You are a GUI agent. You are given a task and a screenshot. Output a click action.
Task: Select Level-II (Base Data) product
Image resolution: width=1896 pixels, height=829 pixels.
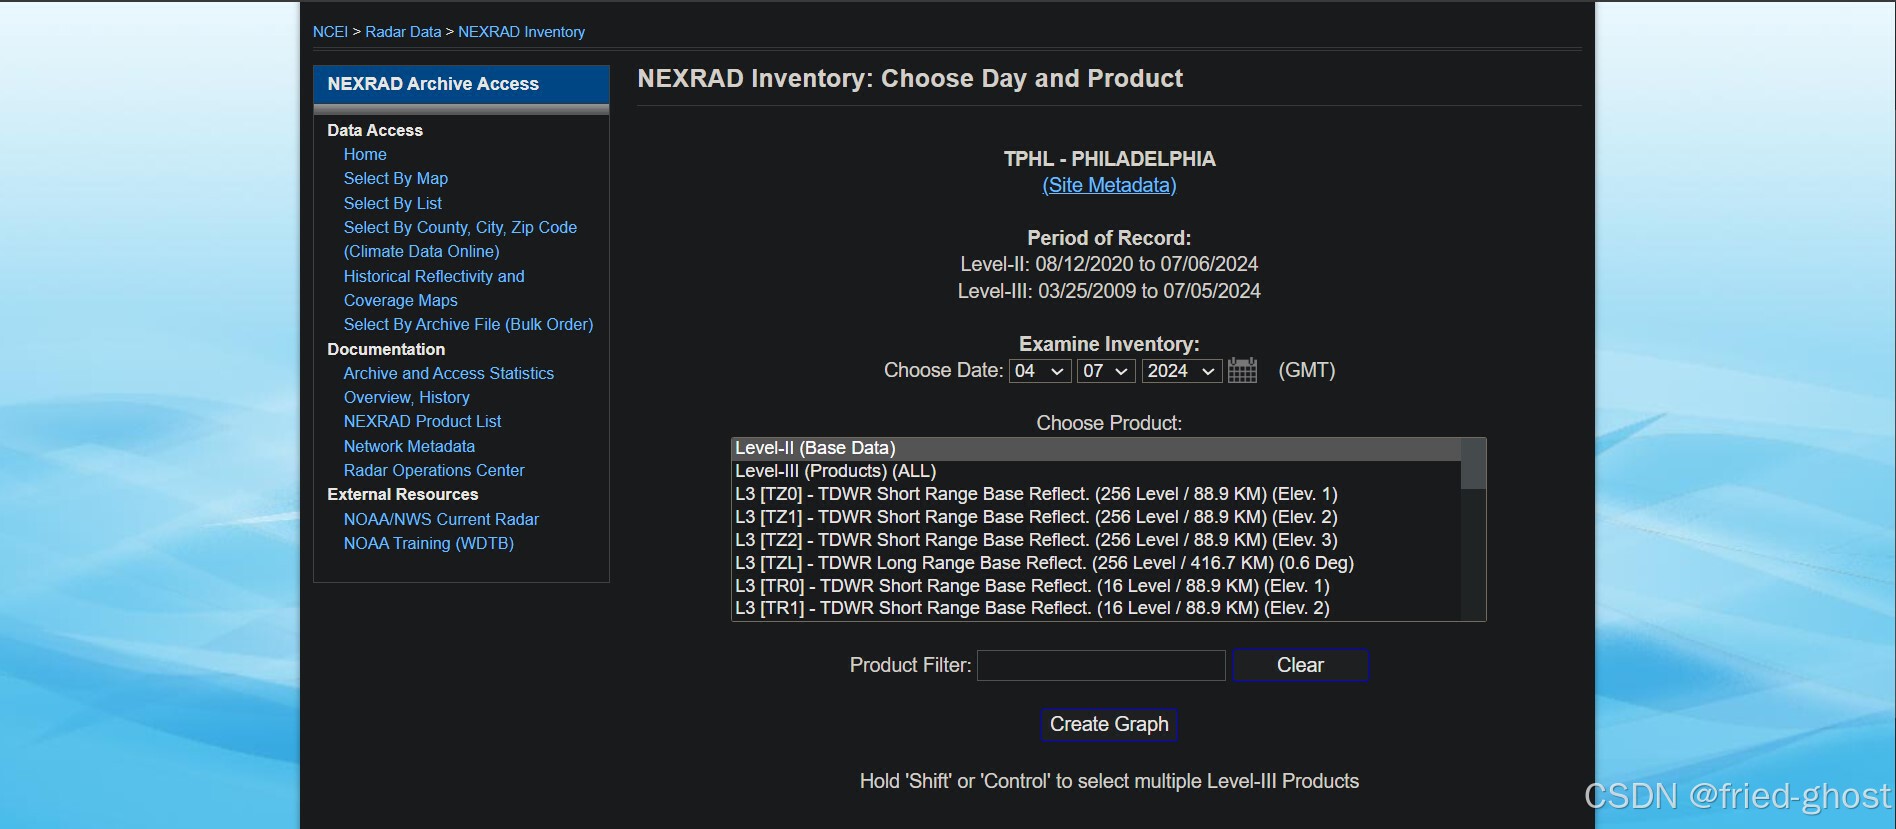tap(1096, 448)
